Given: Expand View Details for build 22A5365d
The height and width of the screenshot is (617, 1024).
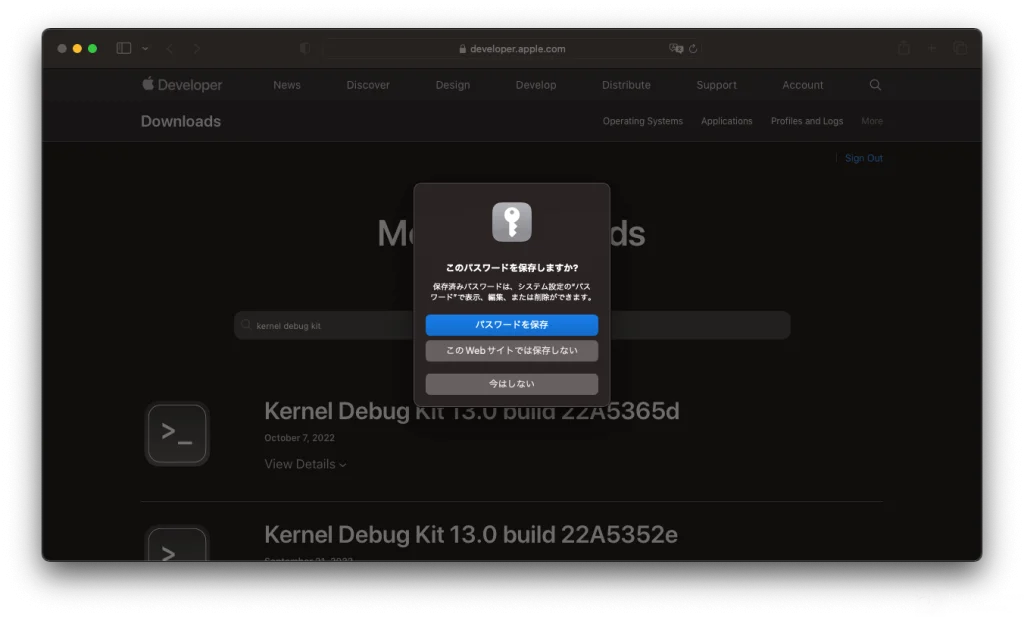Looking at the screenshot, I should tap(305, 464).
